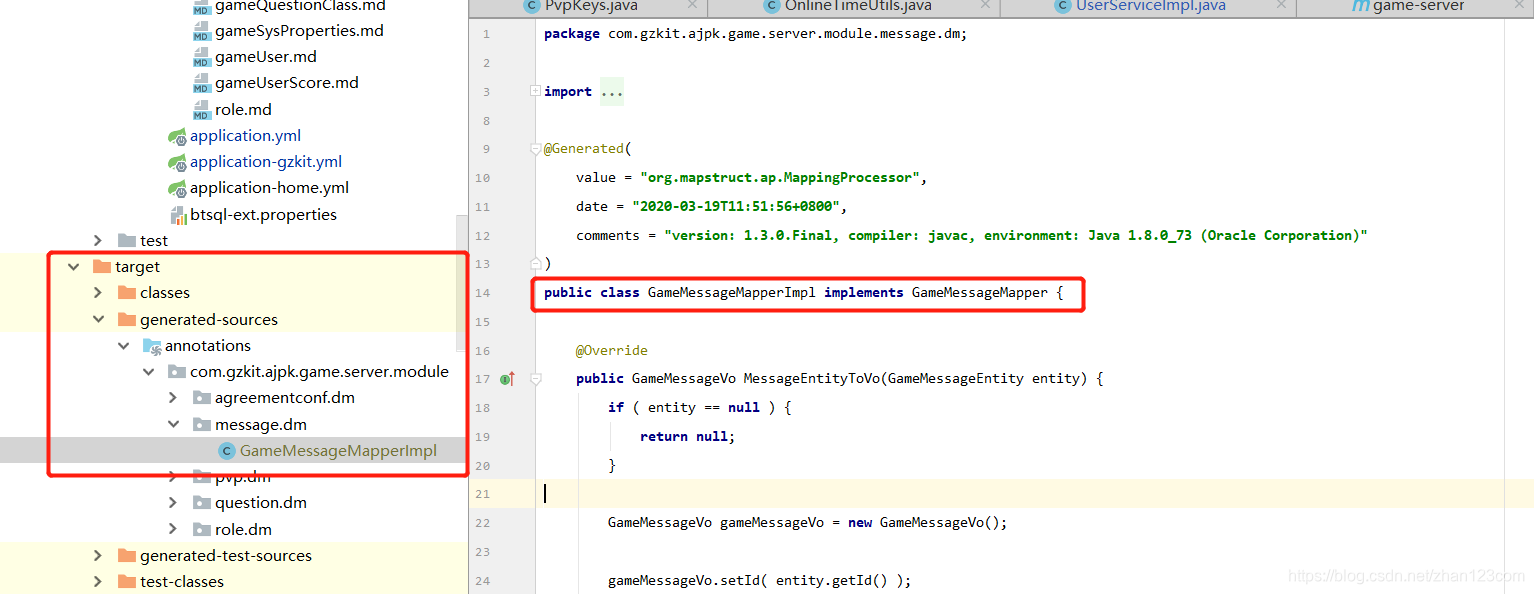This screenshot has width=1534, height=594.
Task: Click the btsql-ext.properties file icon
Action: pos(178,215)
